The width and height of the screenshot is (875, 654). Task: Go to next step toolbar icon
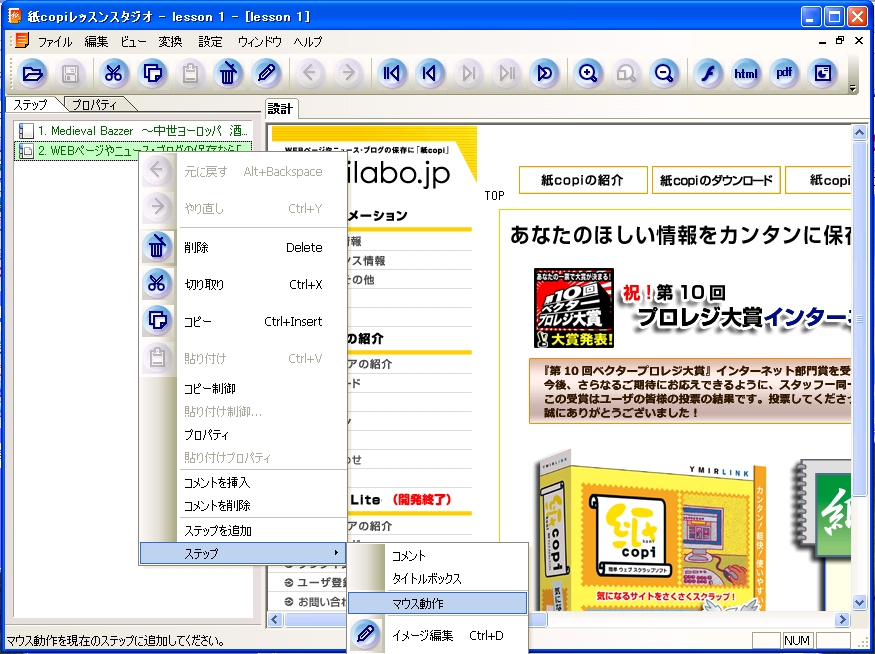pyautogui.click(x=468, y=73)
